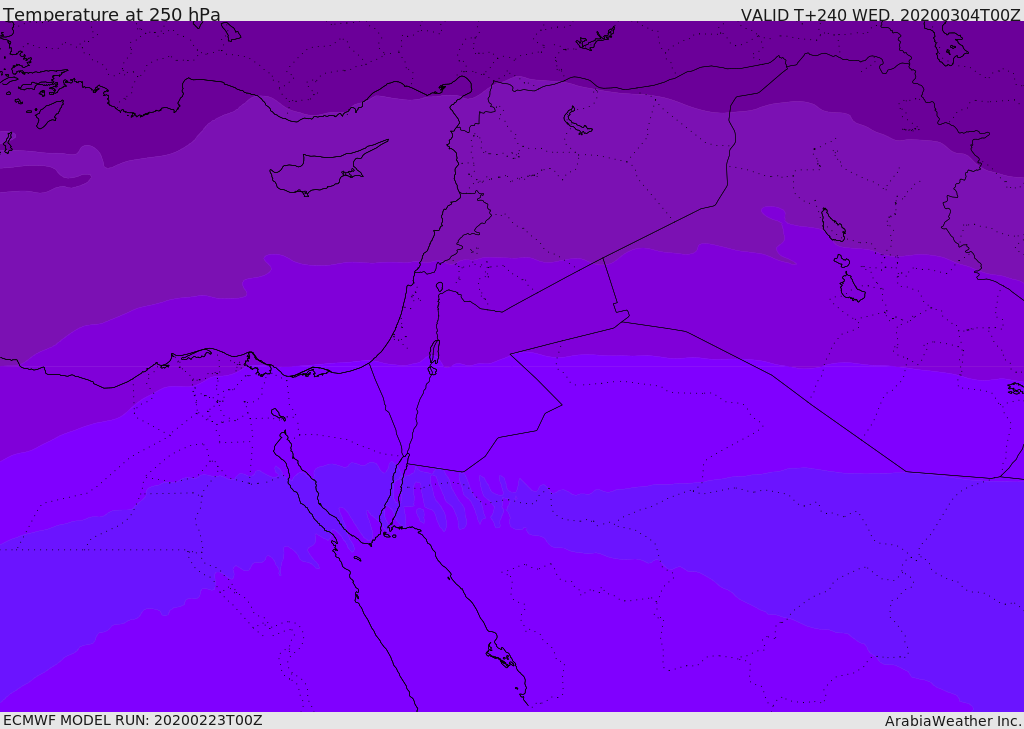Click the large lake in central Iraq

tap(833, 225)
